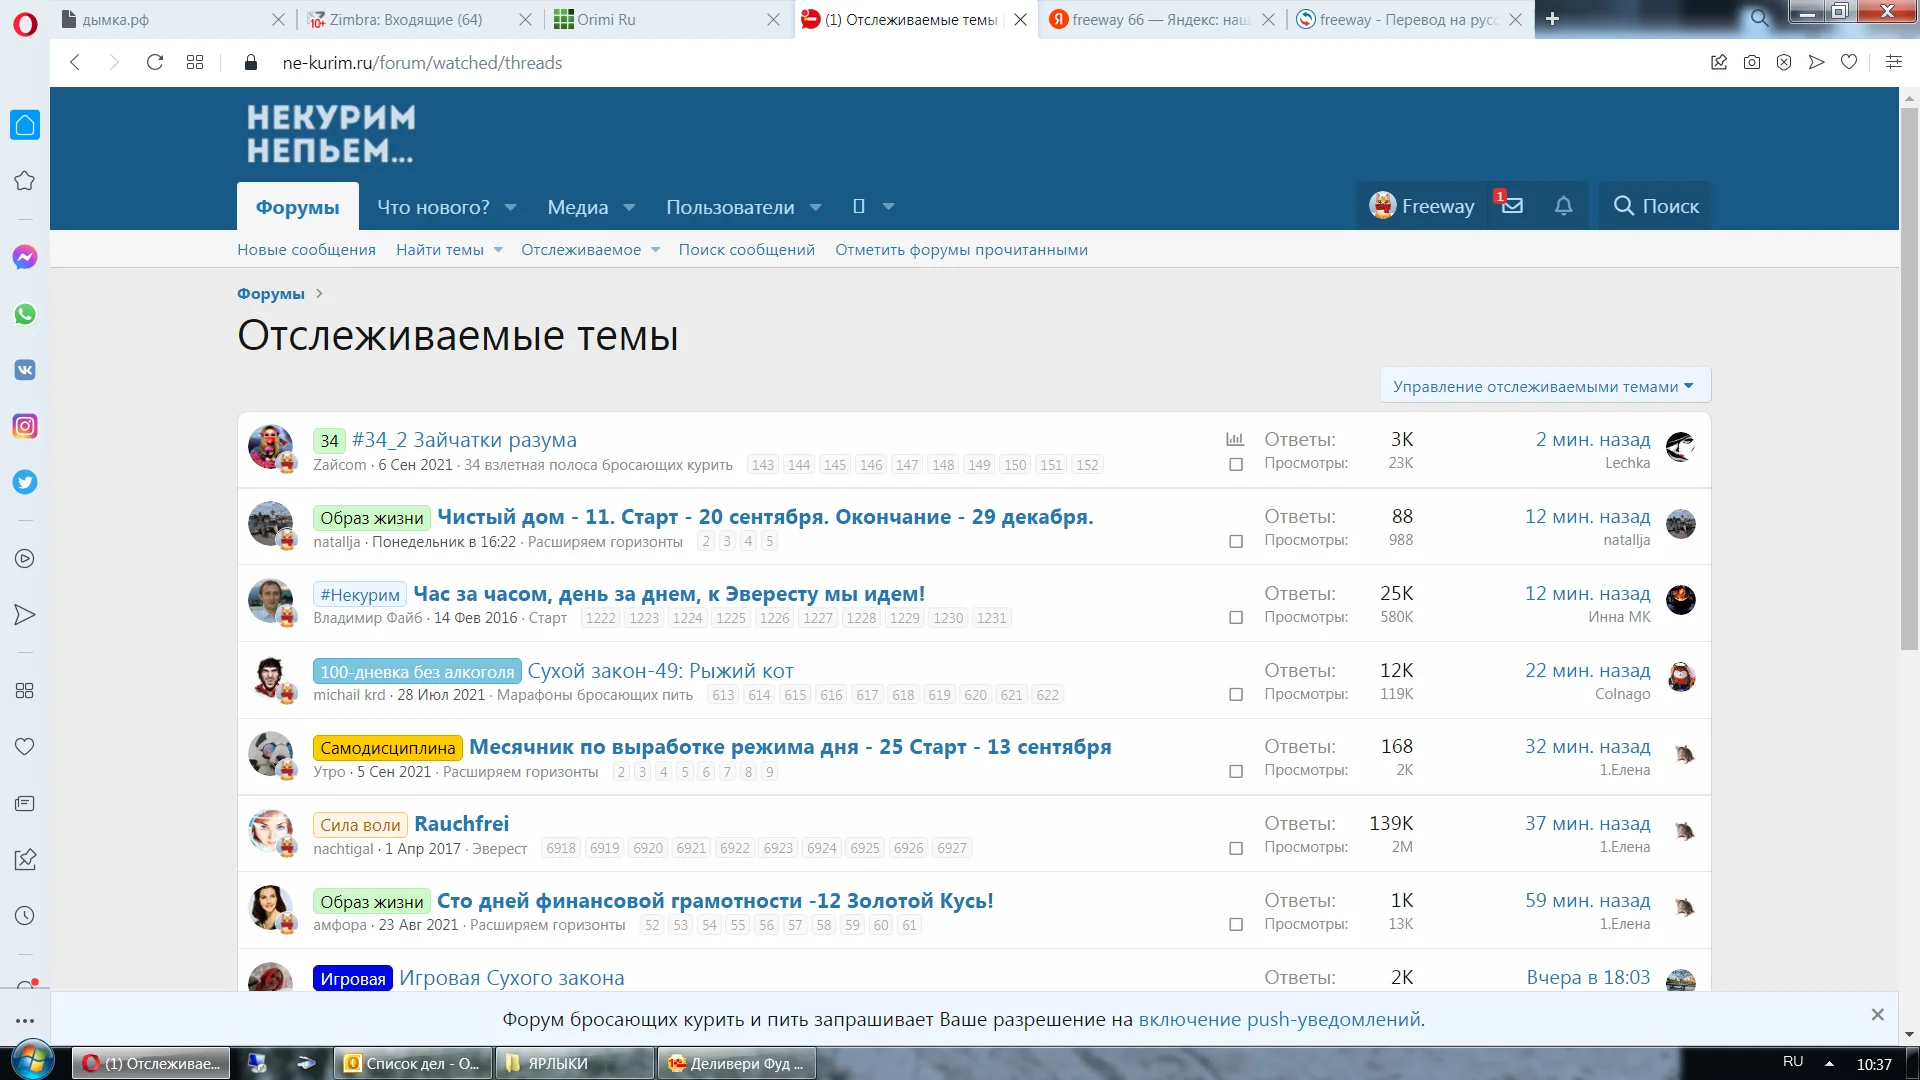Select the checkbox for Чистый дом thread
Viewport: 1920px width, 1080px height.
[1236, 541]
